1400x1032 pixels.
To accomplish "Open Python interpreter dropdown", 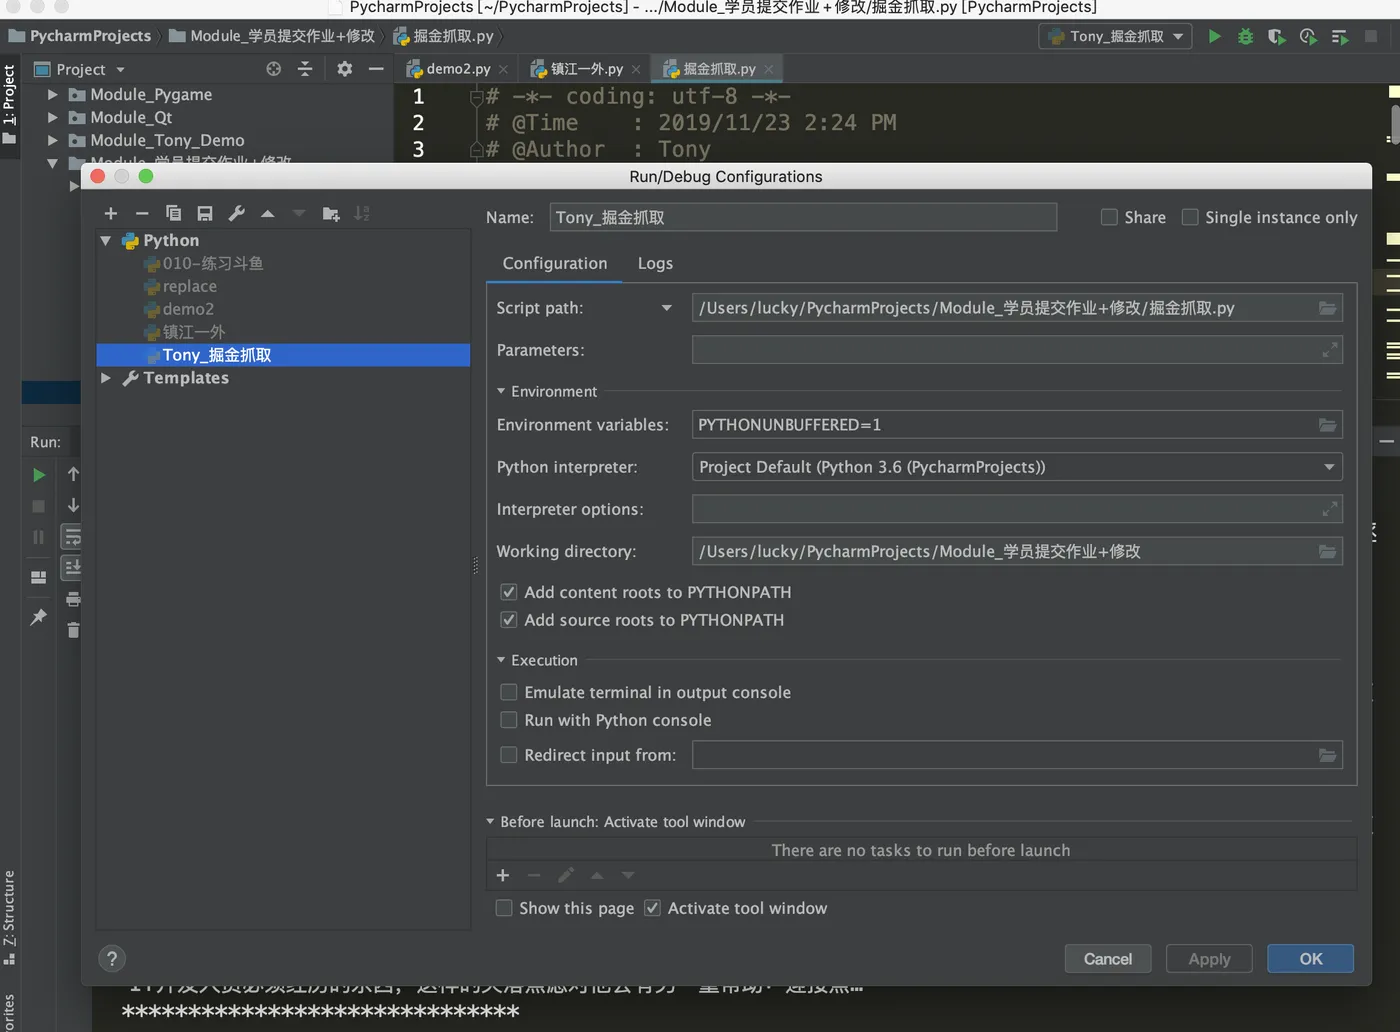I will point(1329,467).
